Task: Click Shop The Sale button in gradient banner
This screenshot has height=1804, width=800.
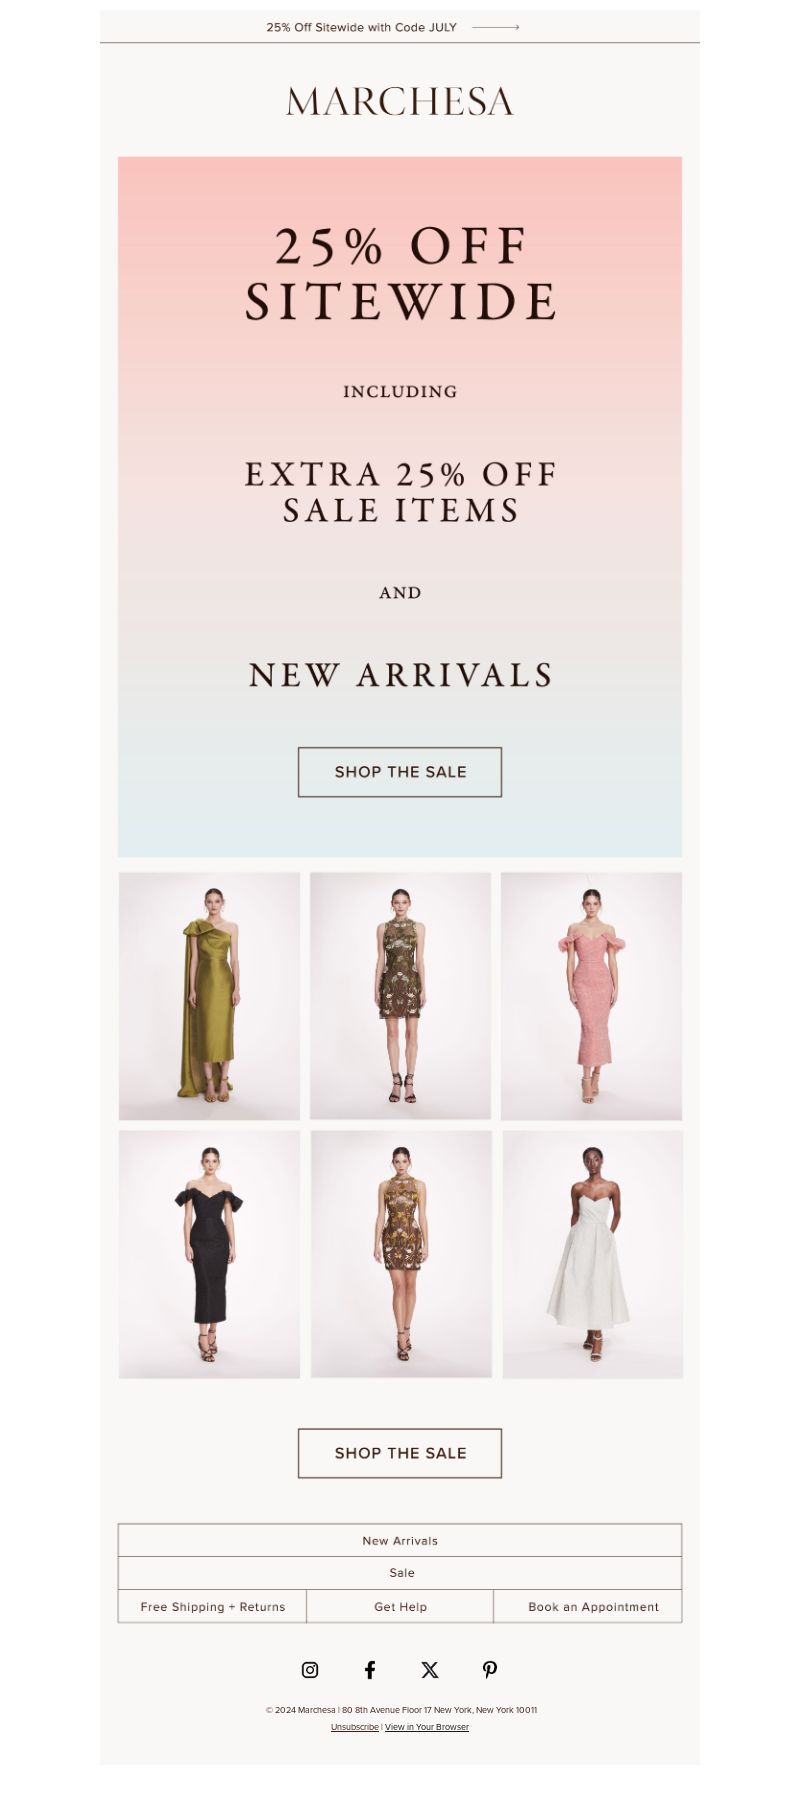Action: pyautogui.click(x=400, y=772)
